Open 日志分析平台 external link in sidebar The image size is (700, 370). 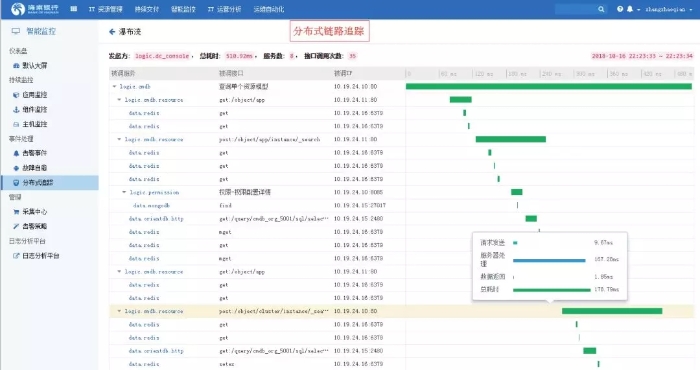(x=36, y=256)
